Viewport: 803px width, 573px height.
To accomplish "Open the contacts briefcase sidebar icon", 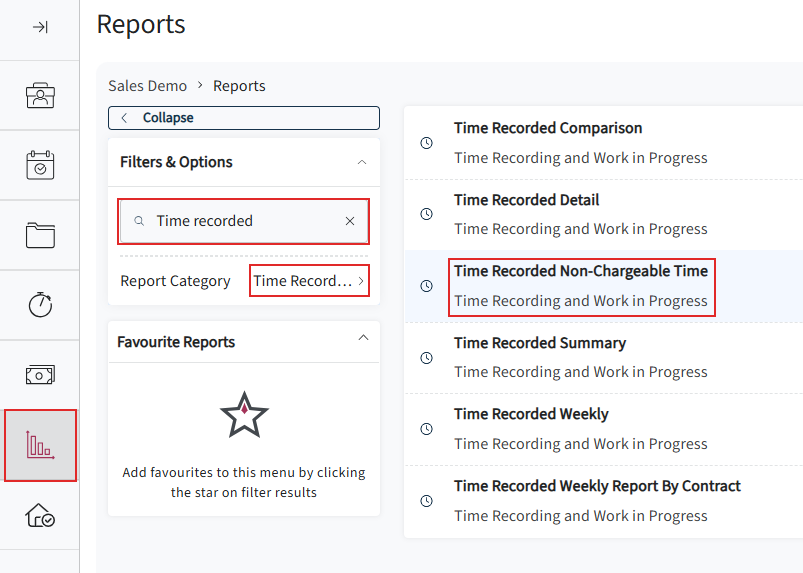I will coord(40,95).
